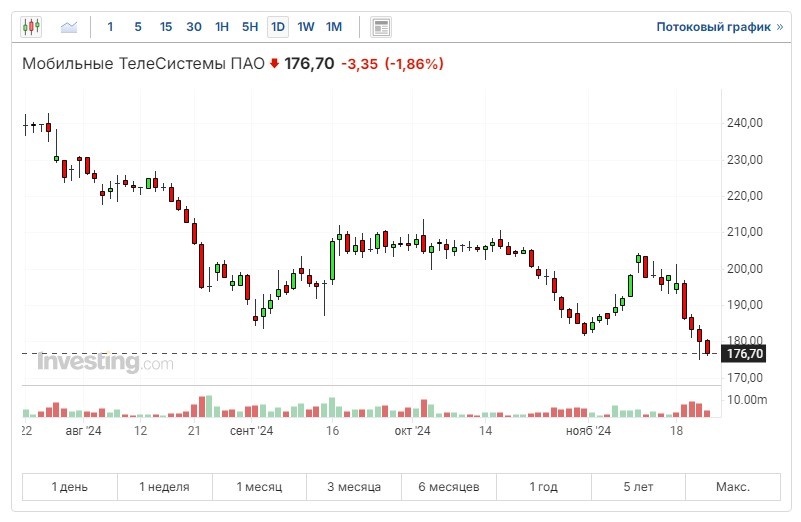Show the 1 месяц range
801x522 pixels.
click(x=259, y=487)
